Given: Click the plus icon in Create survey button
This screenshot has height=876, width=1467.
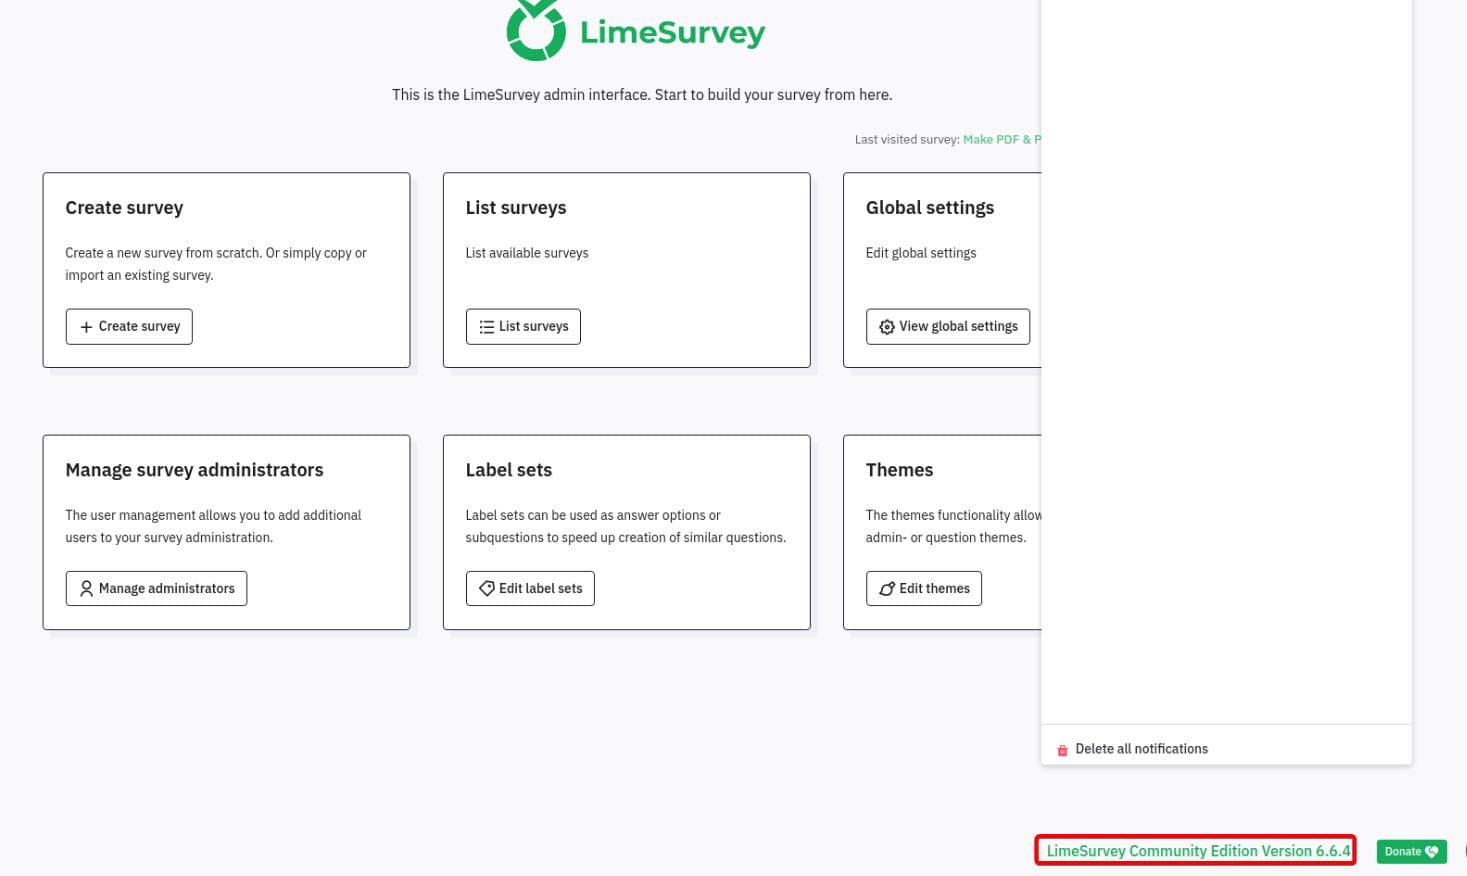Looking at the screenshot, I should click(86, 327).
